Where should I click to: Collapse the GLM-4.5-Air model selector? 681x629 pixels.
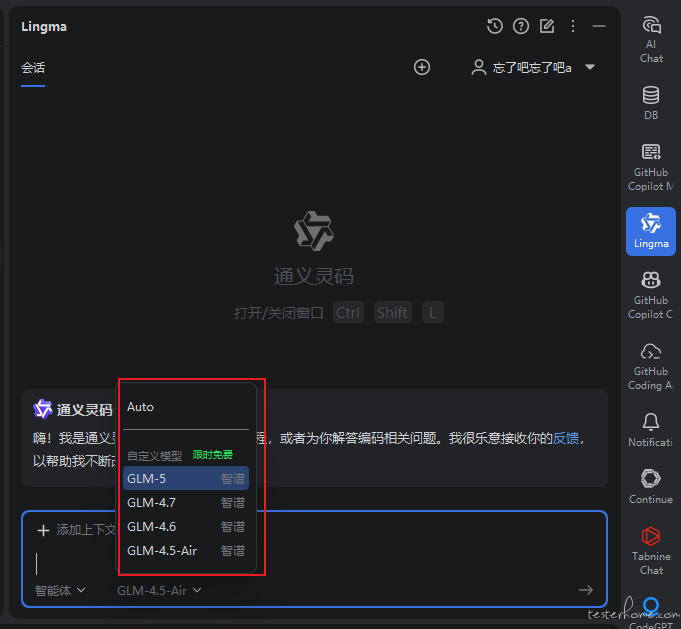tap(159, 590)
